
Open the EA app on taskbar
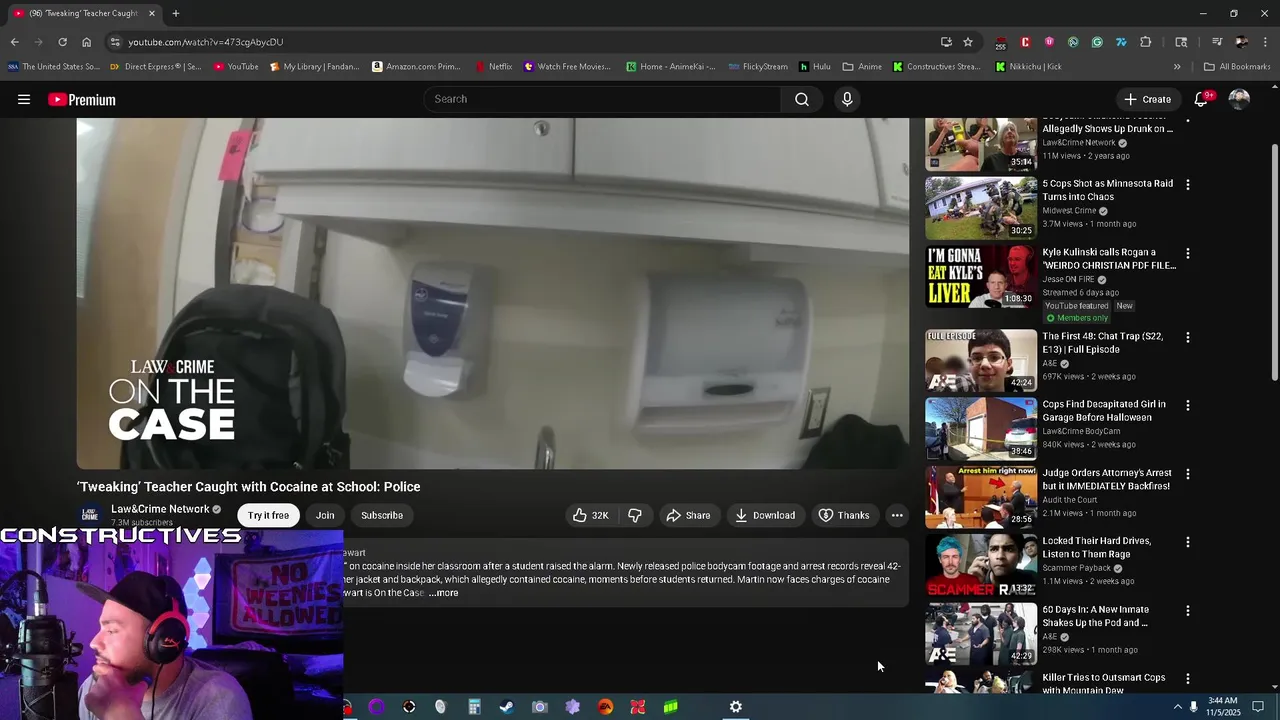coord(605,707)
